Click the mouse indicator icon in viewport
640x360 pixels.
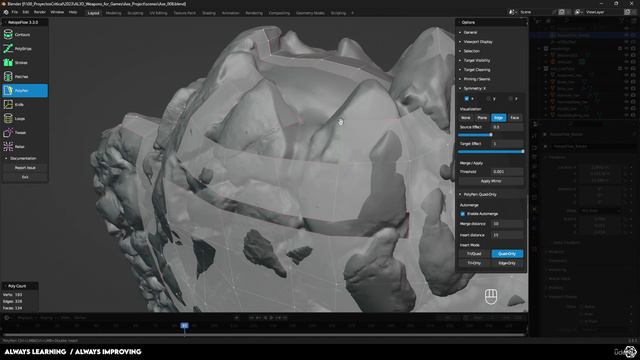pyautogui.click(x=491, y=296)
